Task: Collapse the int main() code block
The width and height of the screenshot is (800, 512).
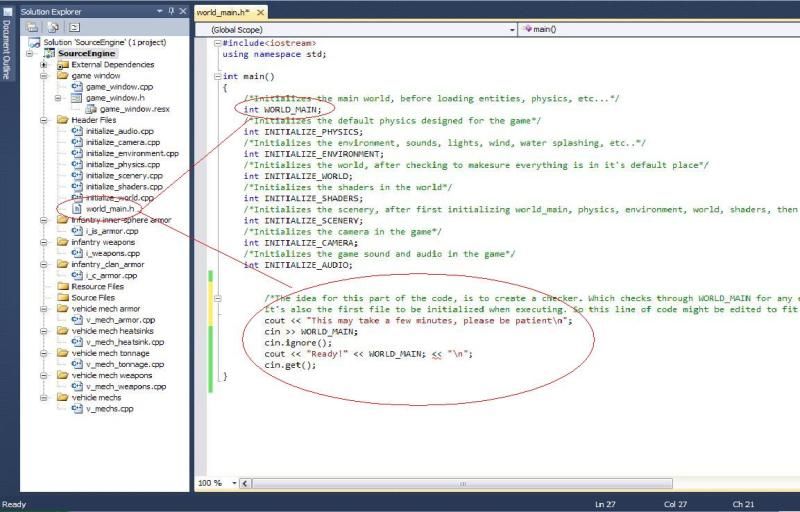Action: [218, 77]
